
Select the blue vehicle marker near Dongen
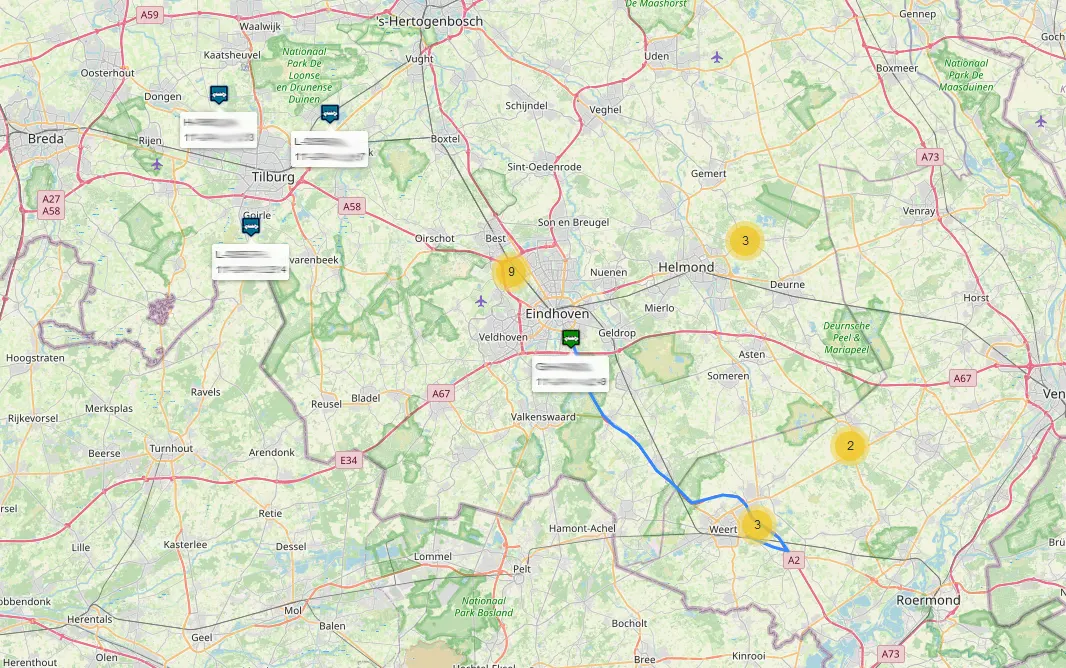219,94
